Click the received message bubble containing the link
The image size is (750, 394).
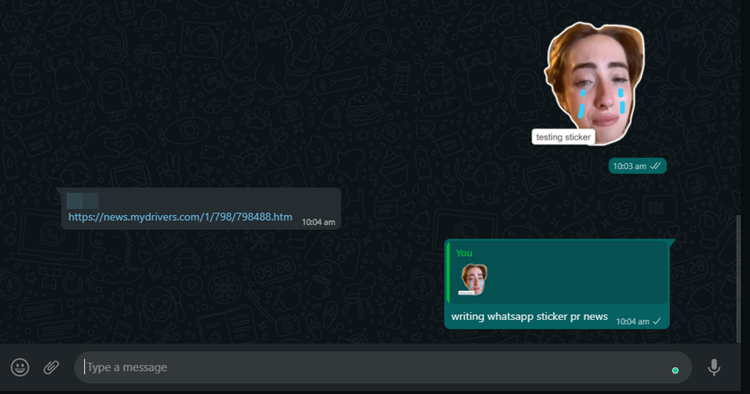(x=201, y=209)
